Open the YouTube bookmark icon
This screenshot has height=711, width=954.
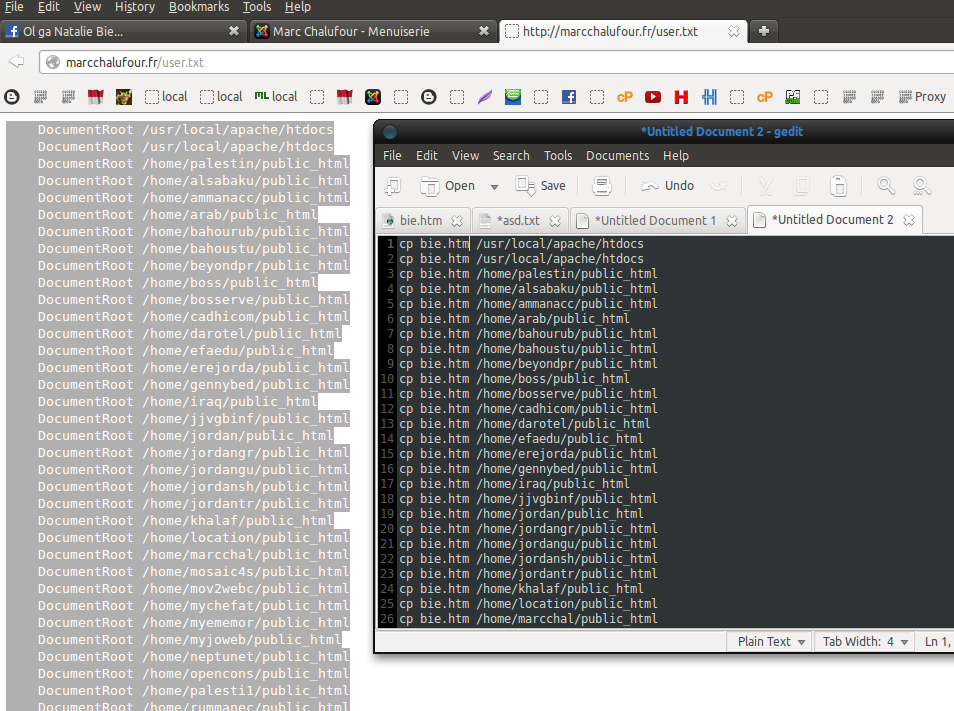653,97
